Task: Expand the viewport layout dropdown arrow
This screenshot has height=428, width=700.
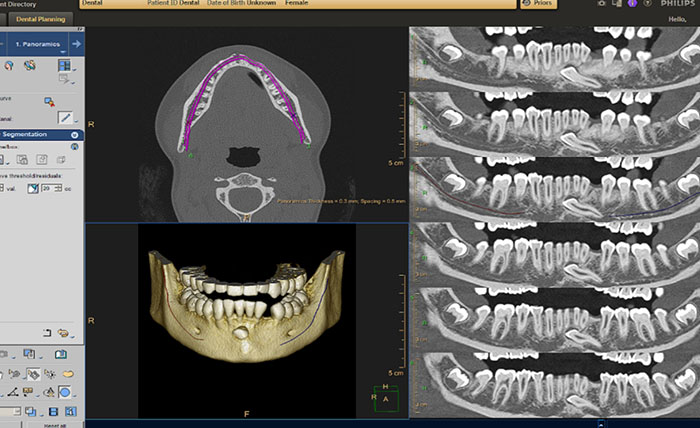Action: click(75, 69)
